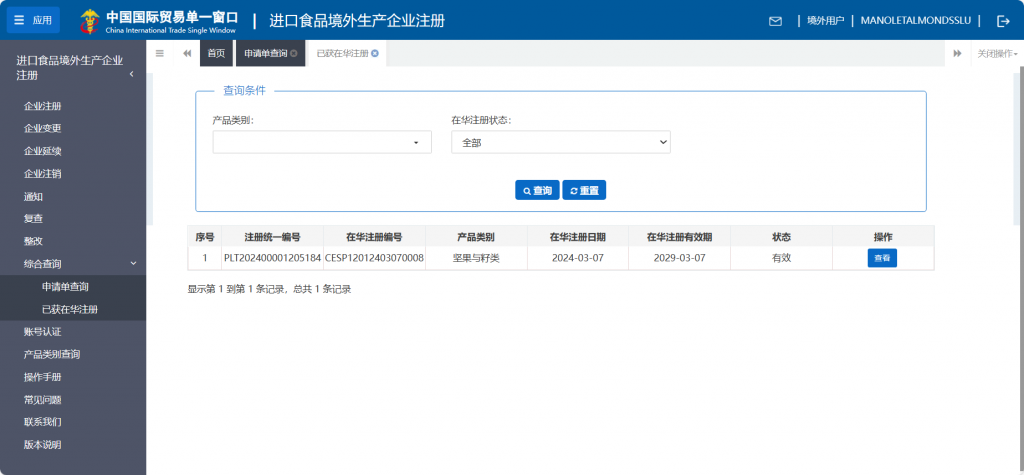This screenshot has height=475, width=1024.
Task: Click cell CESP12012403070008
Action: (374, 258)
